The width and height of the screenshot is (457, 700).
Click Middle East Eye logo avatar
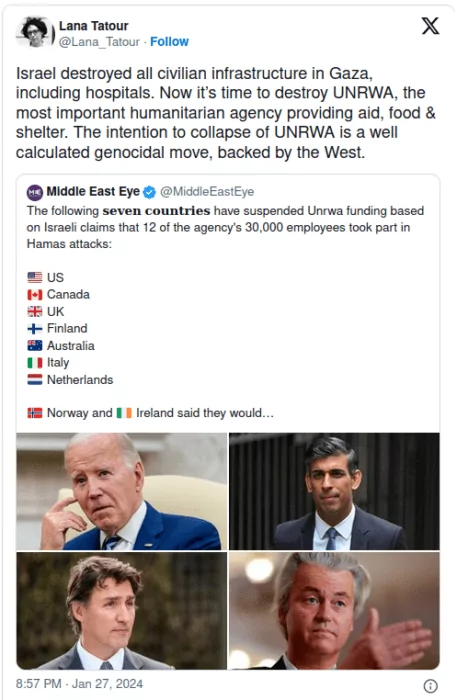[35, 192]
